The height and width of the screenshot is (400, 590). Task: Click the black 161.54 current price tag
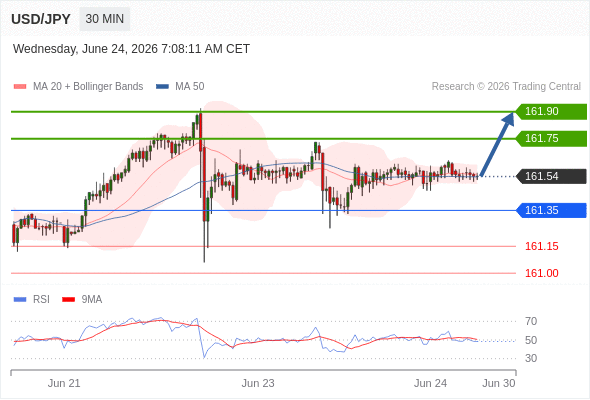551,176
